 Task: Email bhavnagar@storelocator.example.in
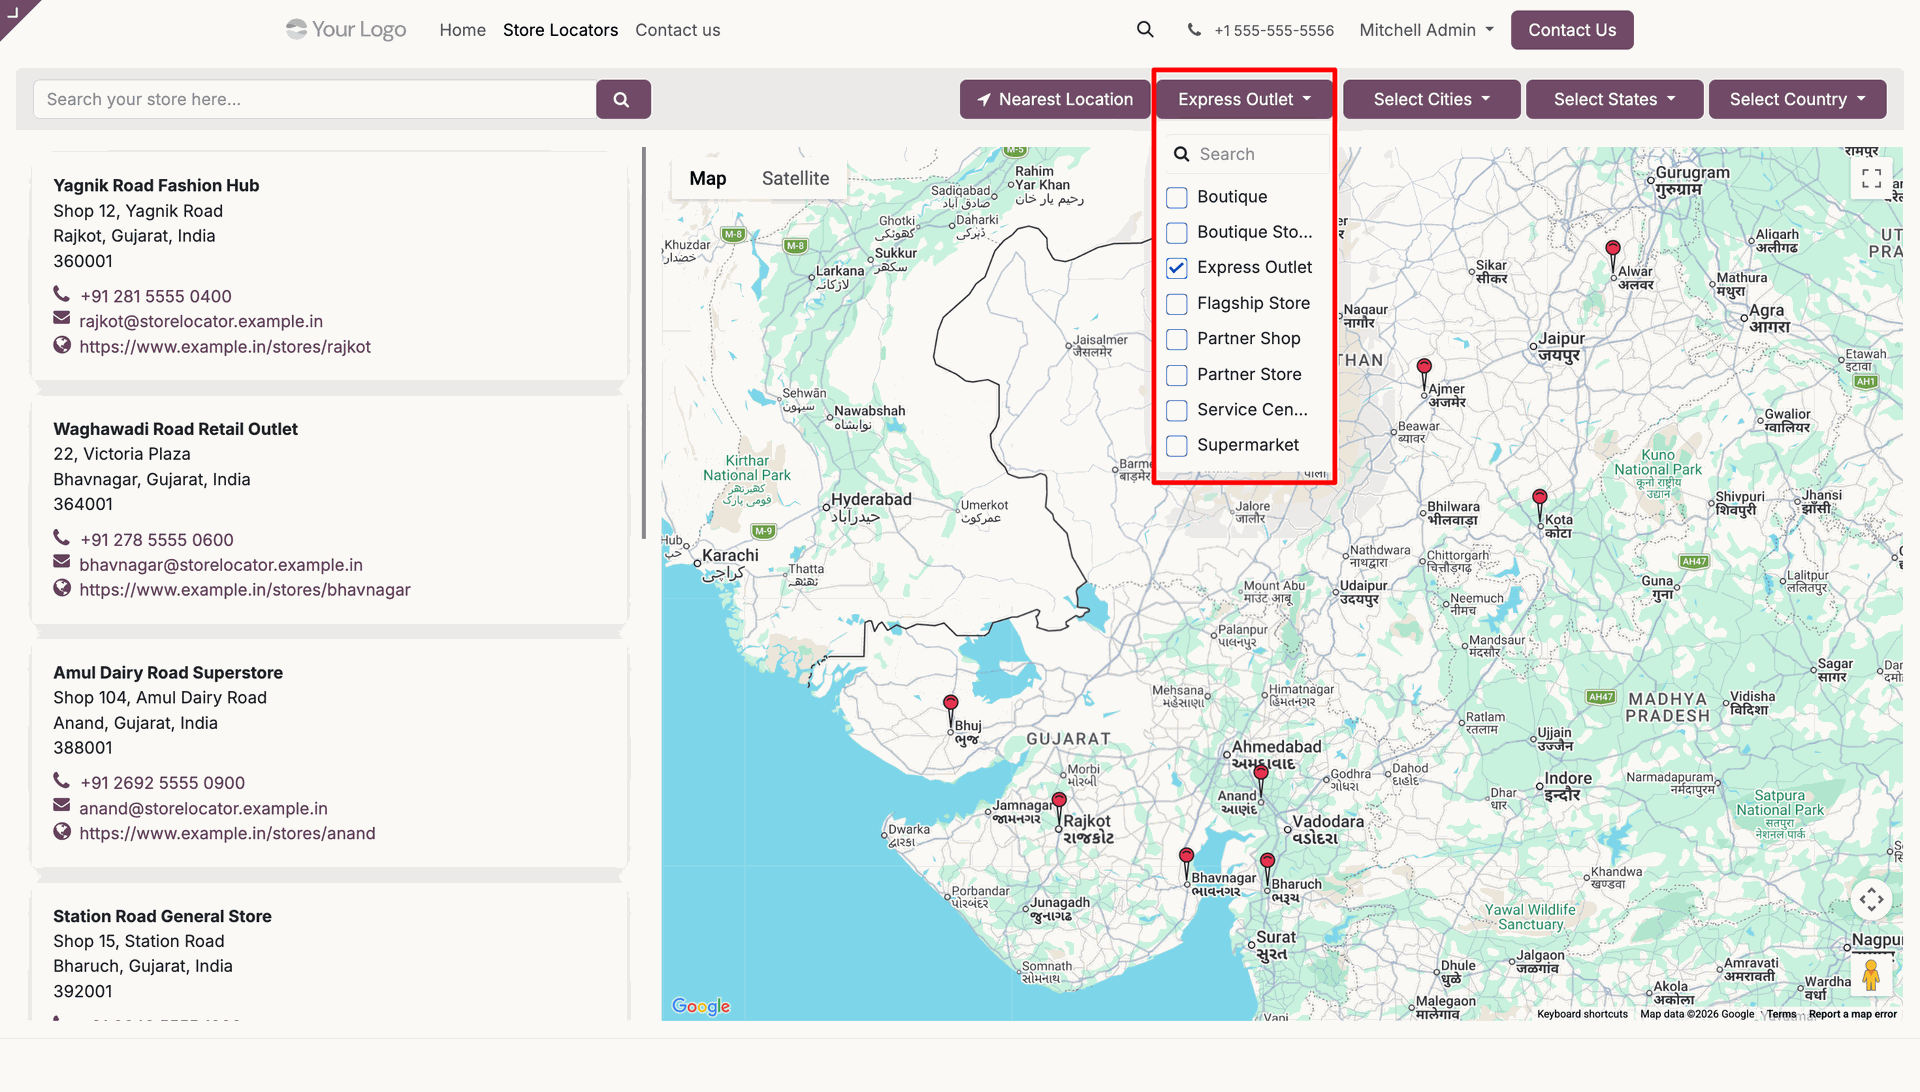221,564
